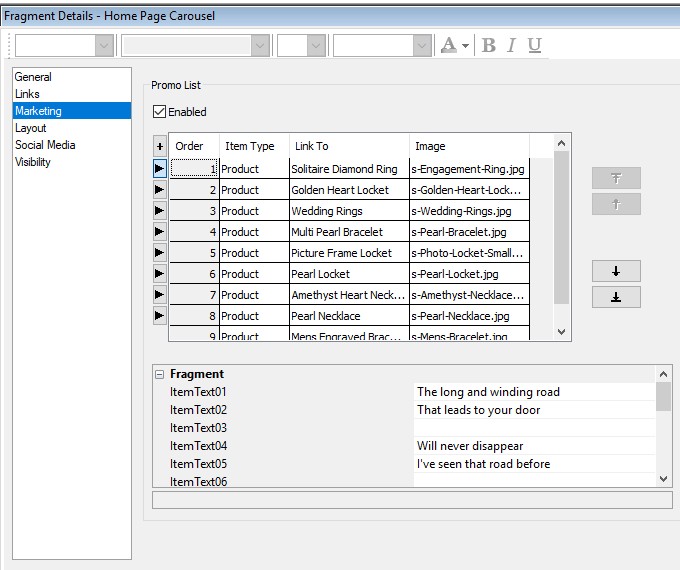
Task: Click the font color icon
Action: pyautogui.click(x=449, y=45)
